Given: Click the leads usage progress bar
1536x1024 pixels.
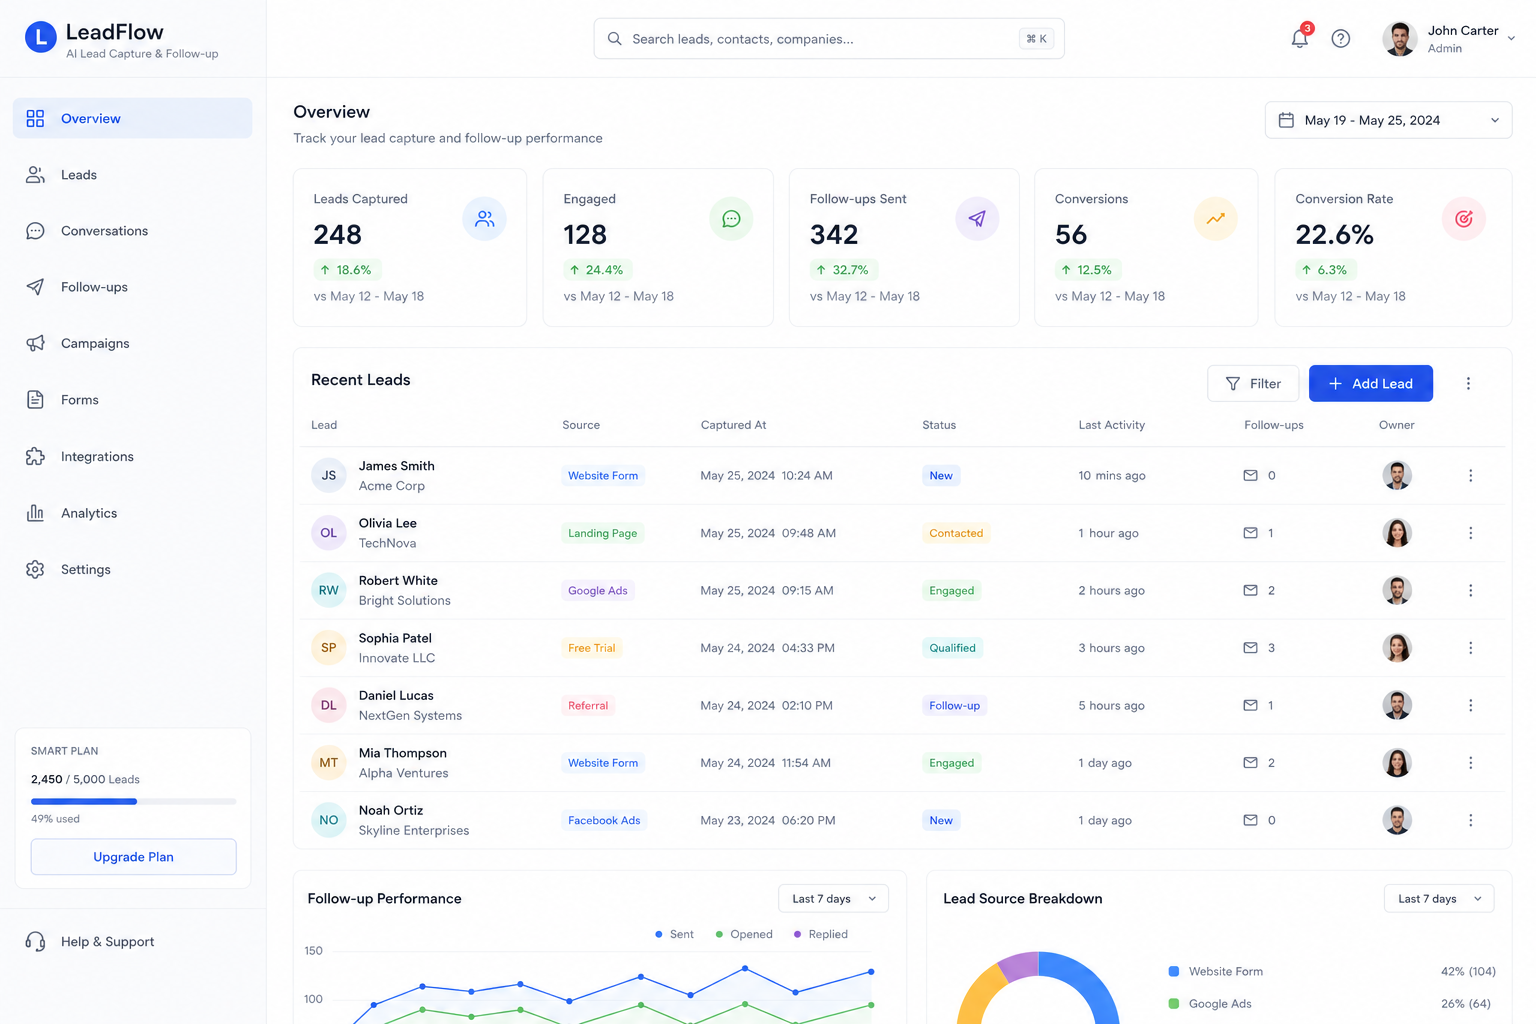Looking at the screenshot, I should [133, 801].
